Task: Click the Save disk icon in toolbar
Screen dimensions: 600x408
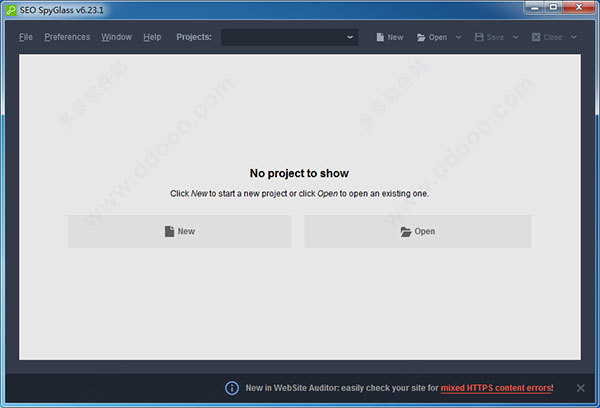Action: click(479, 37)
